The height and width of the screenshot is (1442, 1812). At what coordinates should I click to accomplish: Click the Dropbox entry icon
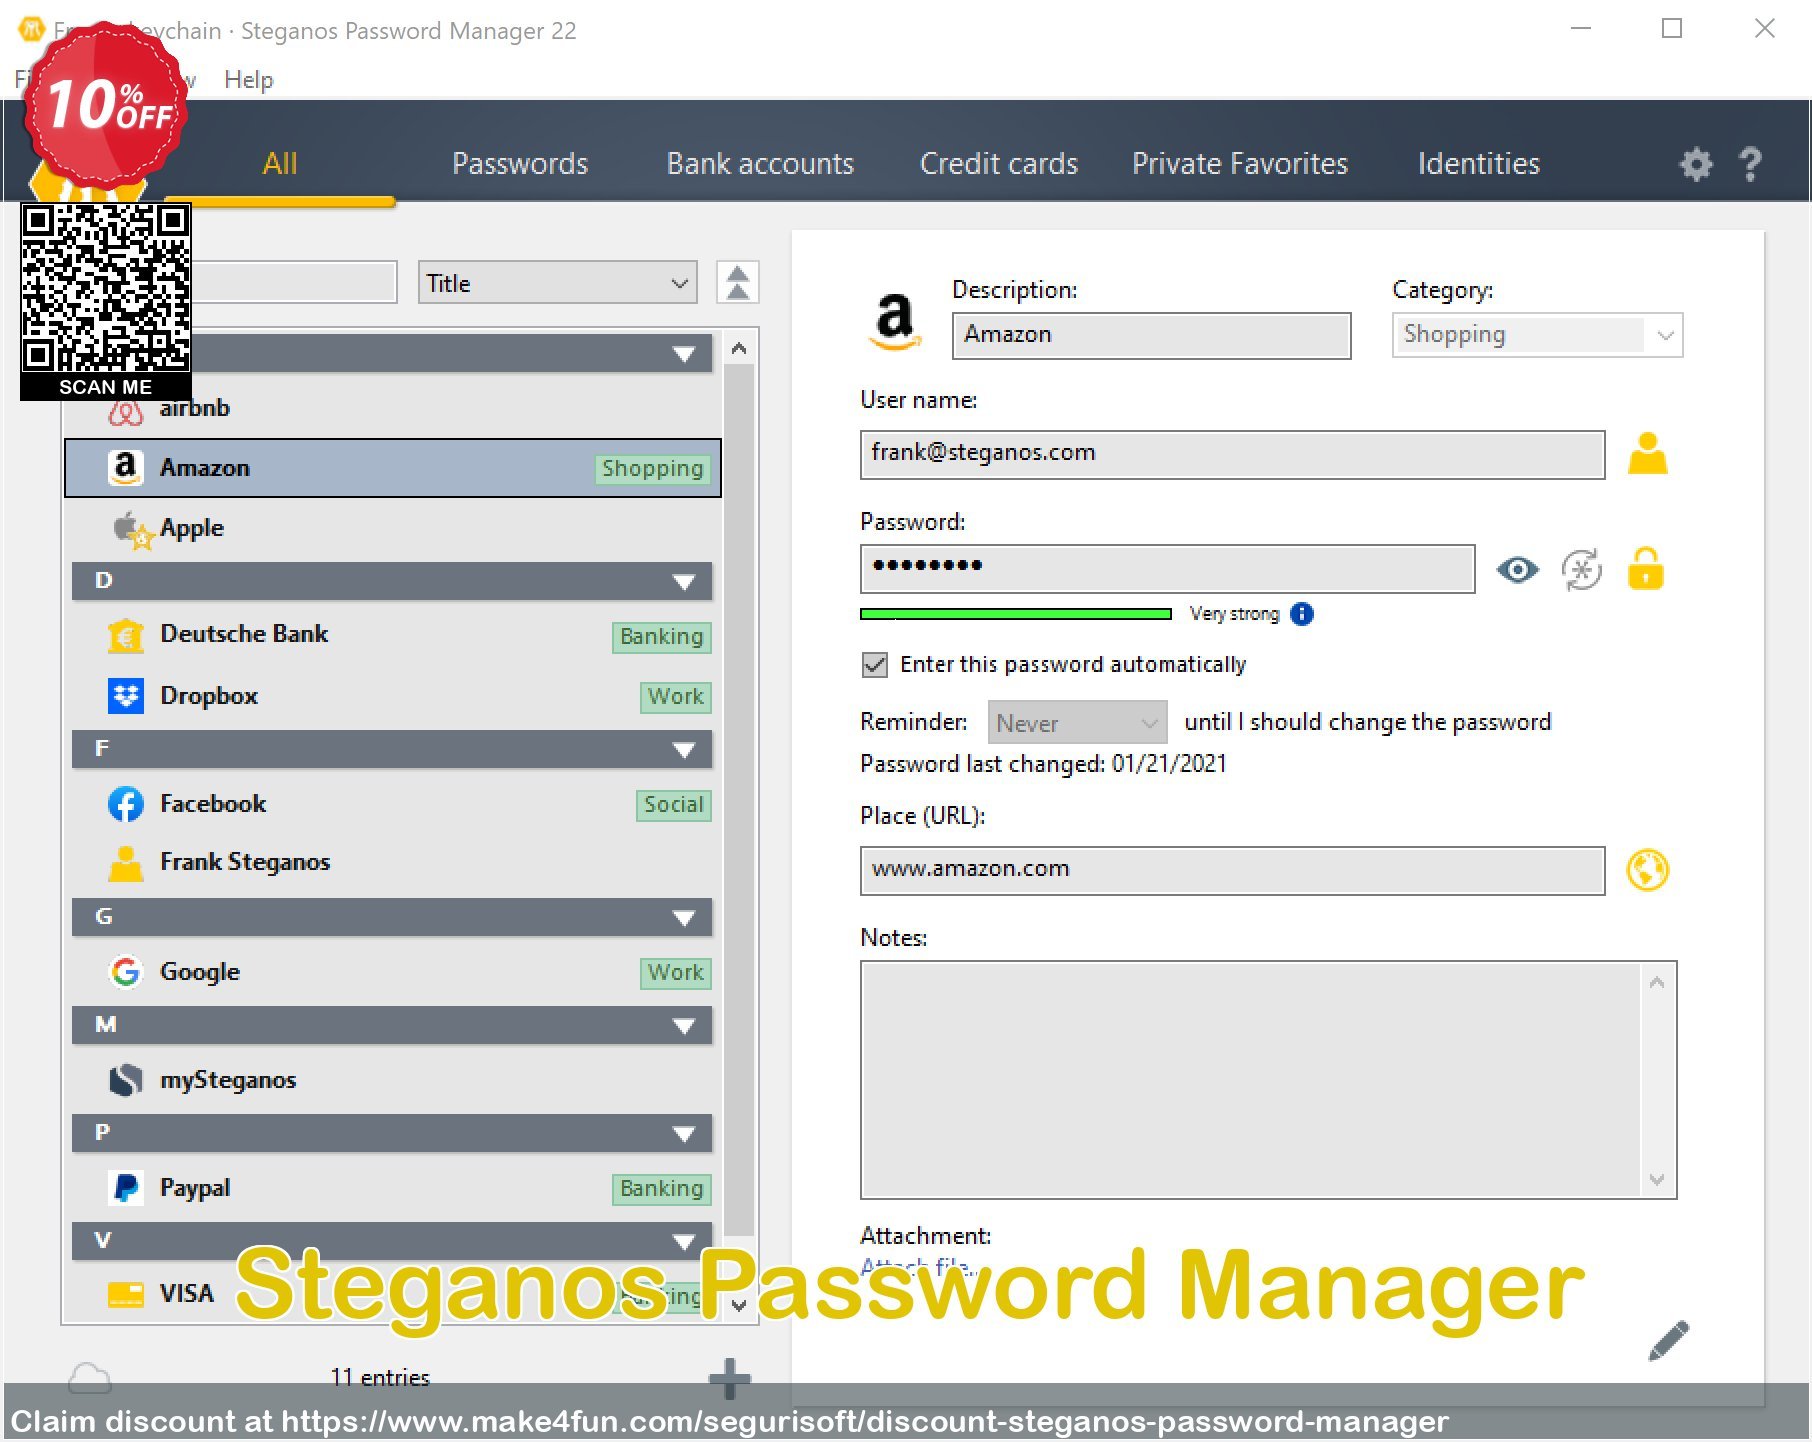(125, 696)
